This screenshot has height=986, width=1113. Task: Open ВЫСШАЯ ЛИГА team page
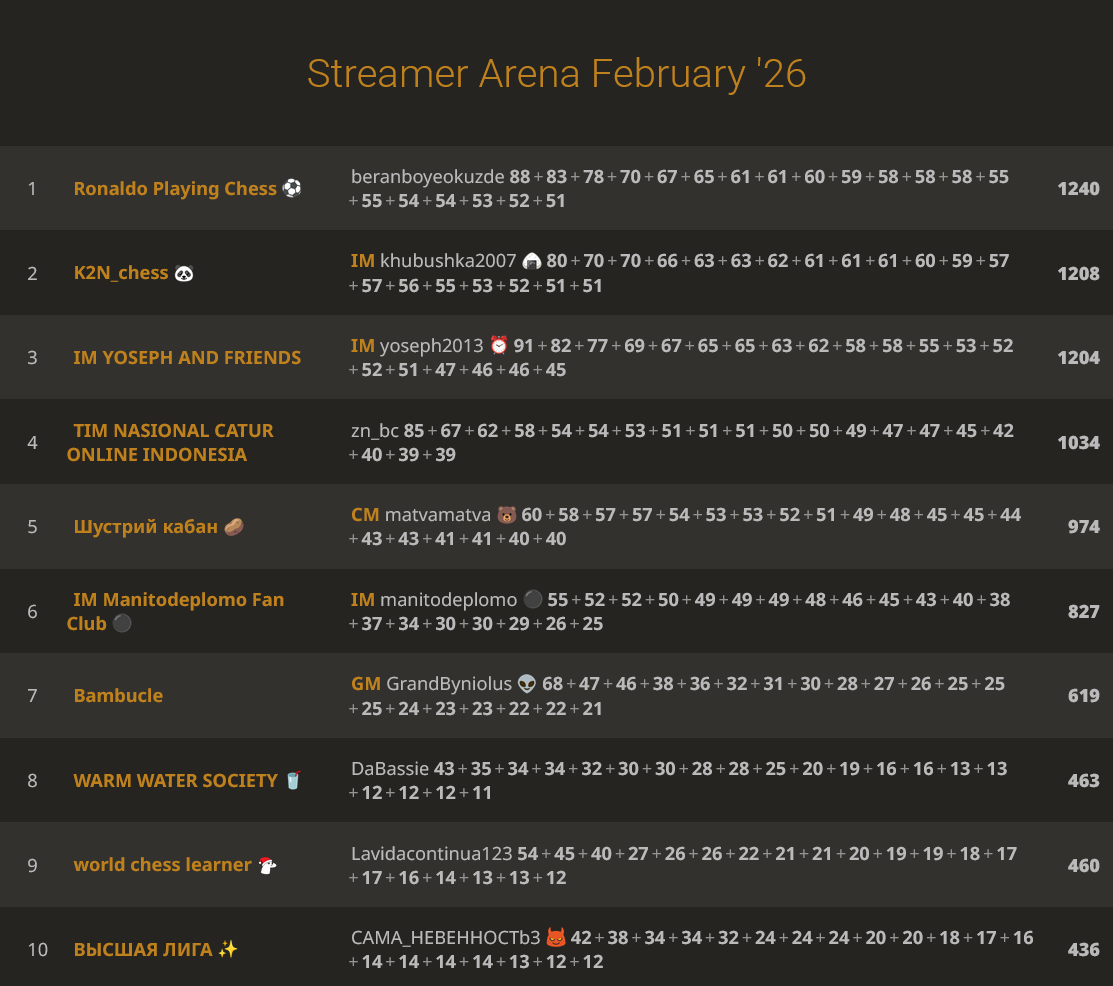(143, 949)
